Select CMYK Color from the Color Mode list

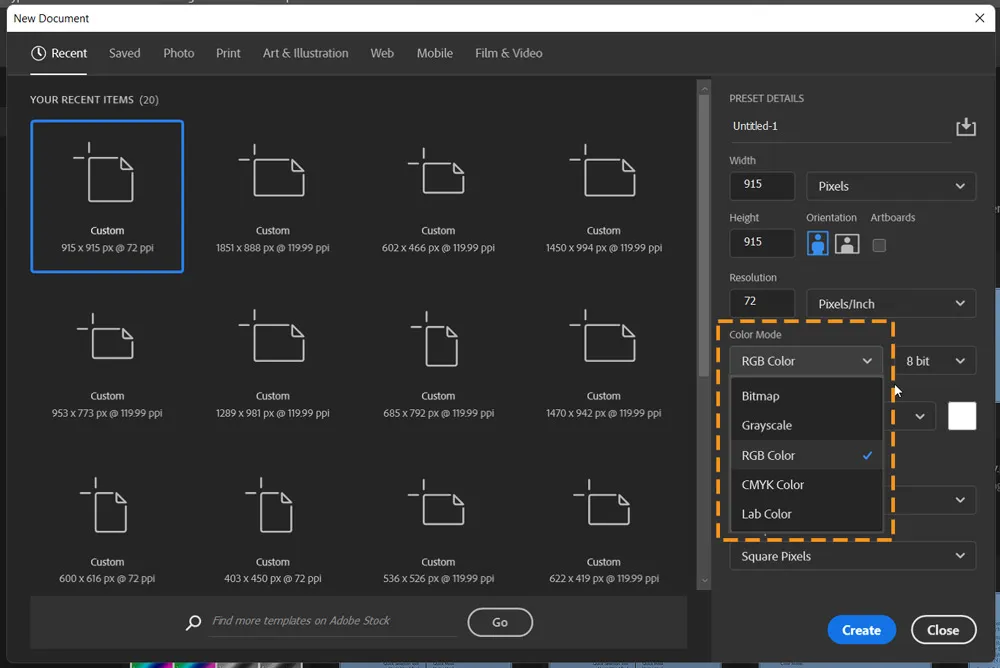[x=773, y=484]
